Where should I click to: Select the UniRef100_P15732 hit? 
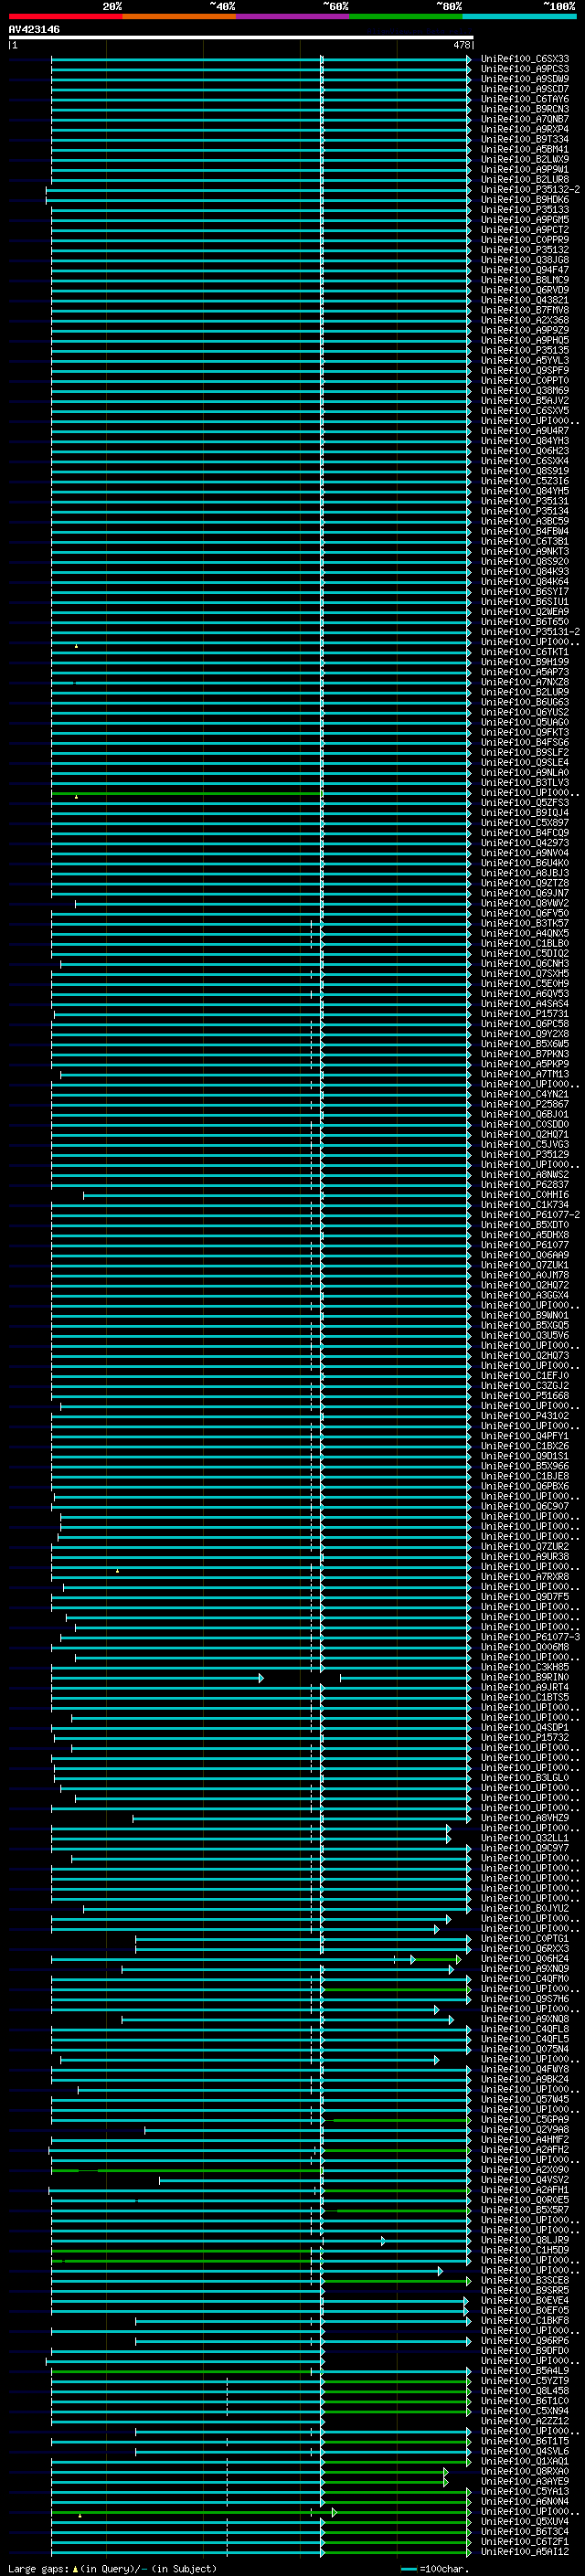tap(524, 1737)
